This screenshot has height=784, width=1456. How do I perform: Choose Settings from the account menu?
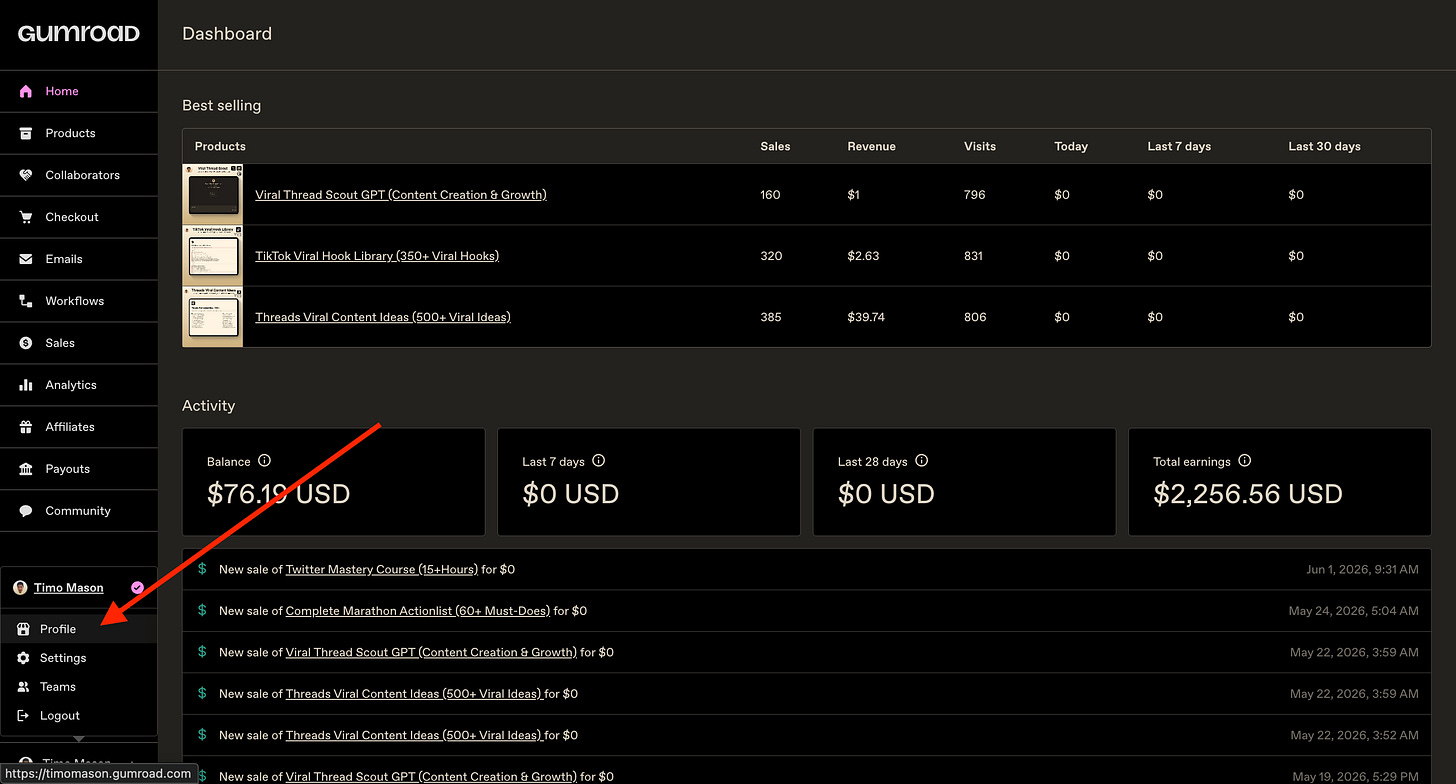point(79,658)
